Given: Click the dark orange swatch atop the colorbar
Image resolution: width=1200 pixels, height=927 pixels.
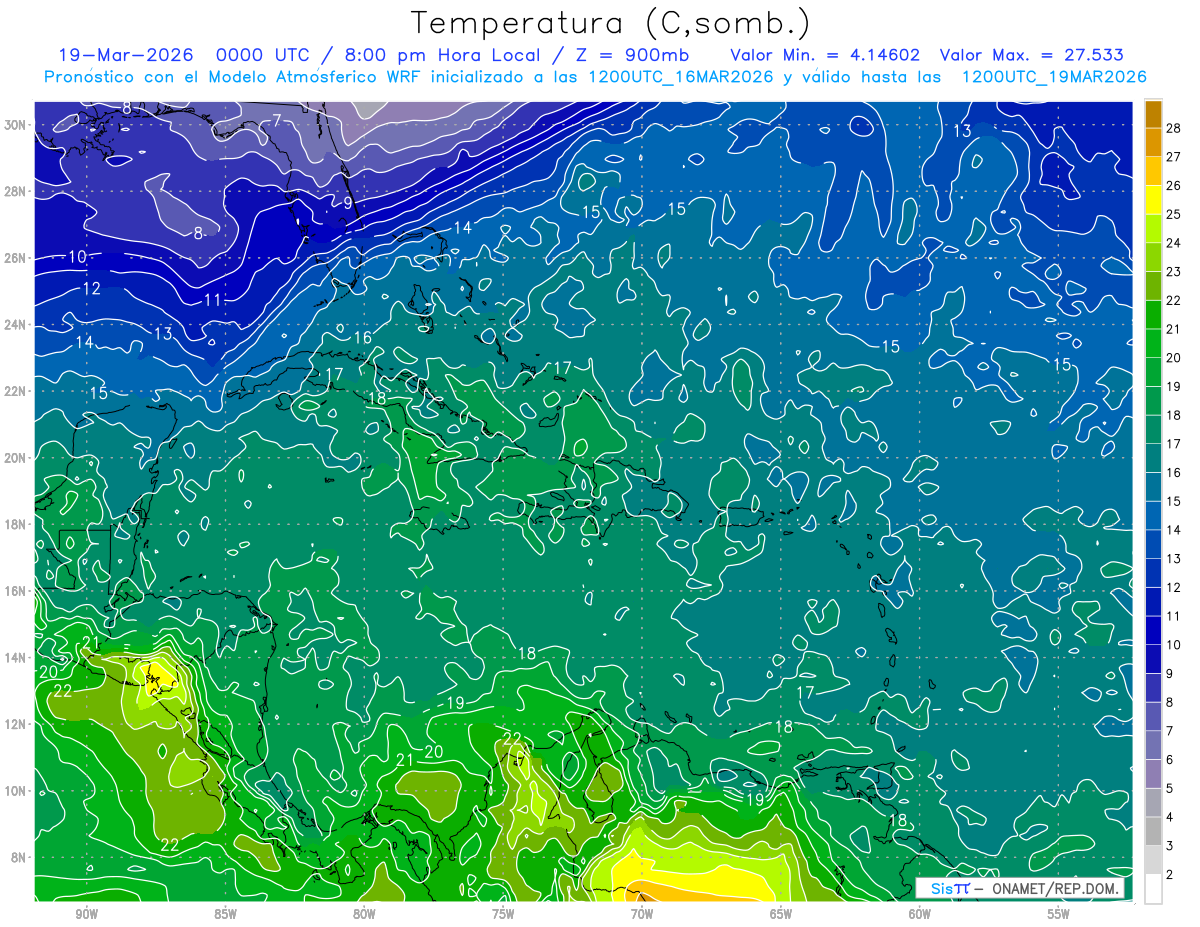Looking at the screenshot, I should [1153, 114].
